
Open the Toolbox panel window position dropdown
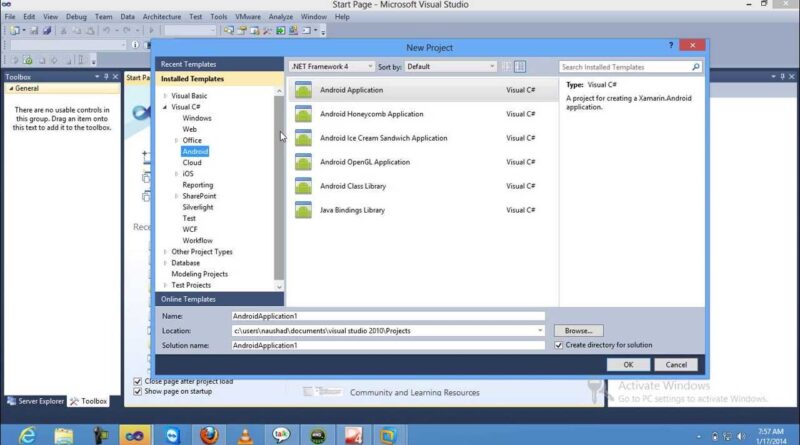point(97,77)
